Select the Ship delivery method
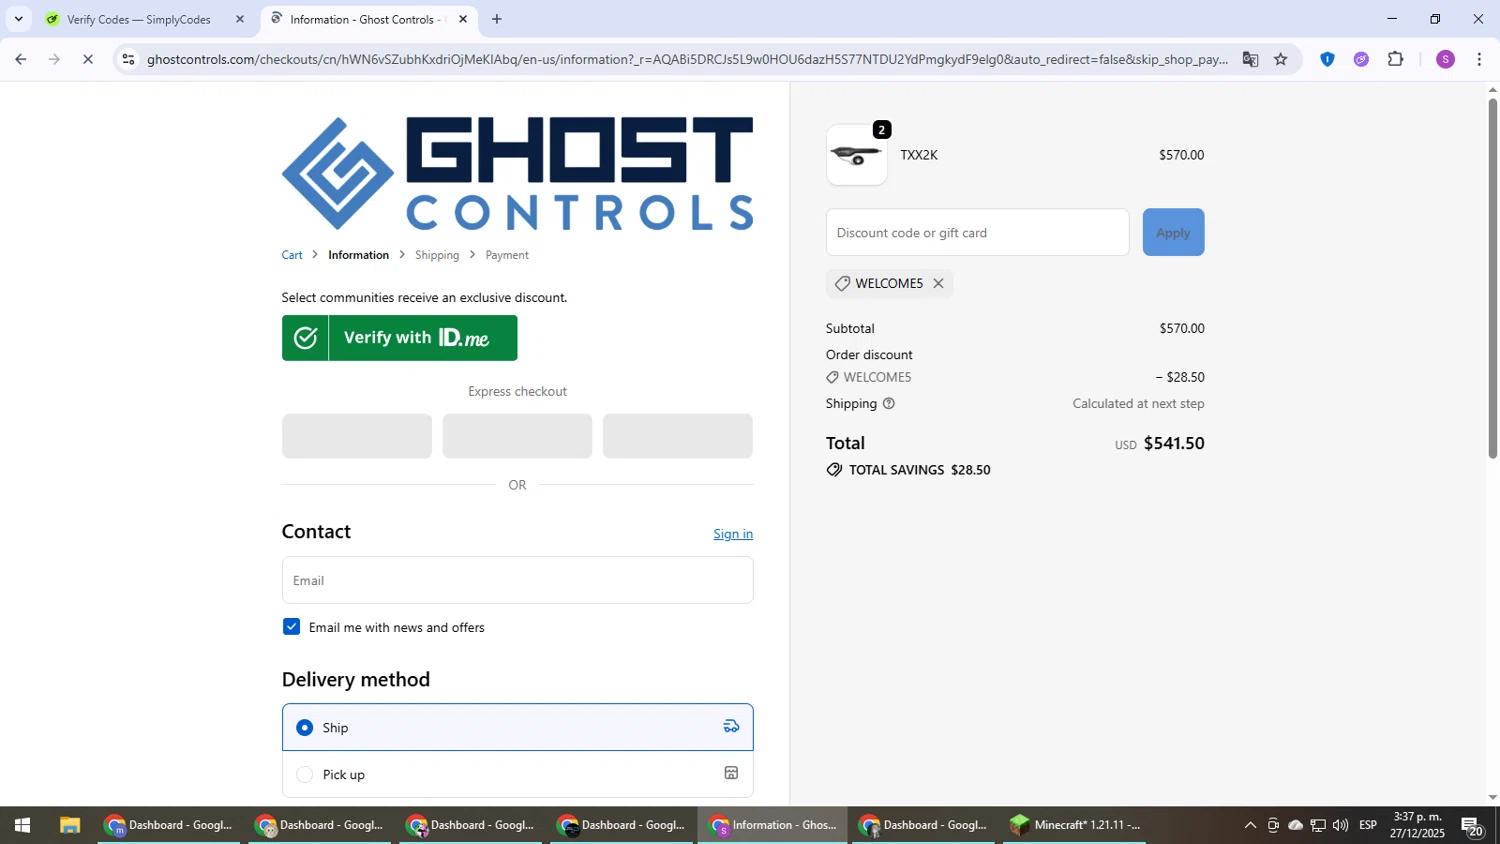Image resolution: width=1500 pixels, height=844 pixels. (x=517, y=727)
